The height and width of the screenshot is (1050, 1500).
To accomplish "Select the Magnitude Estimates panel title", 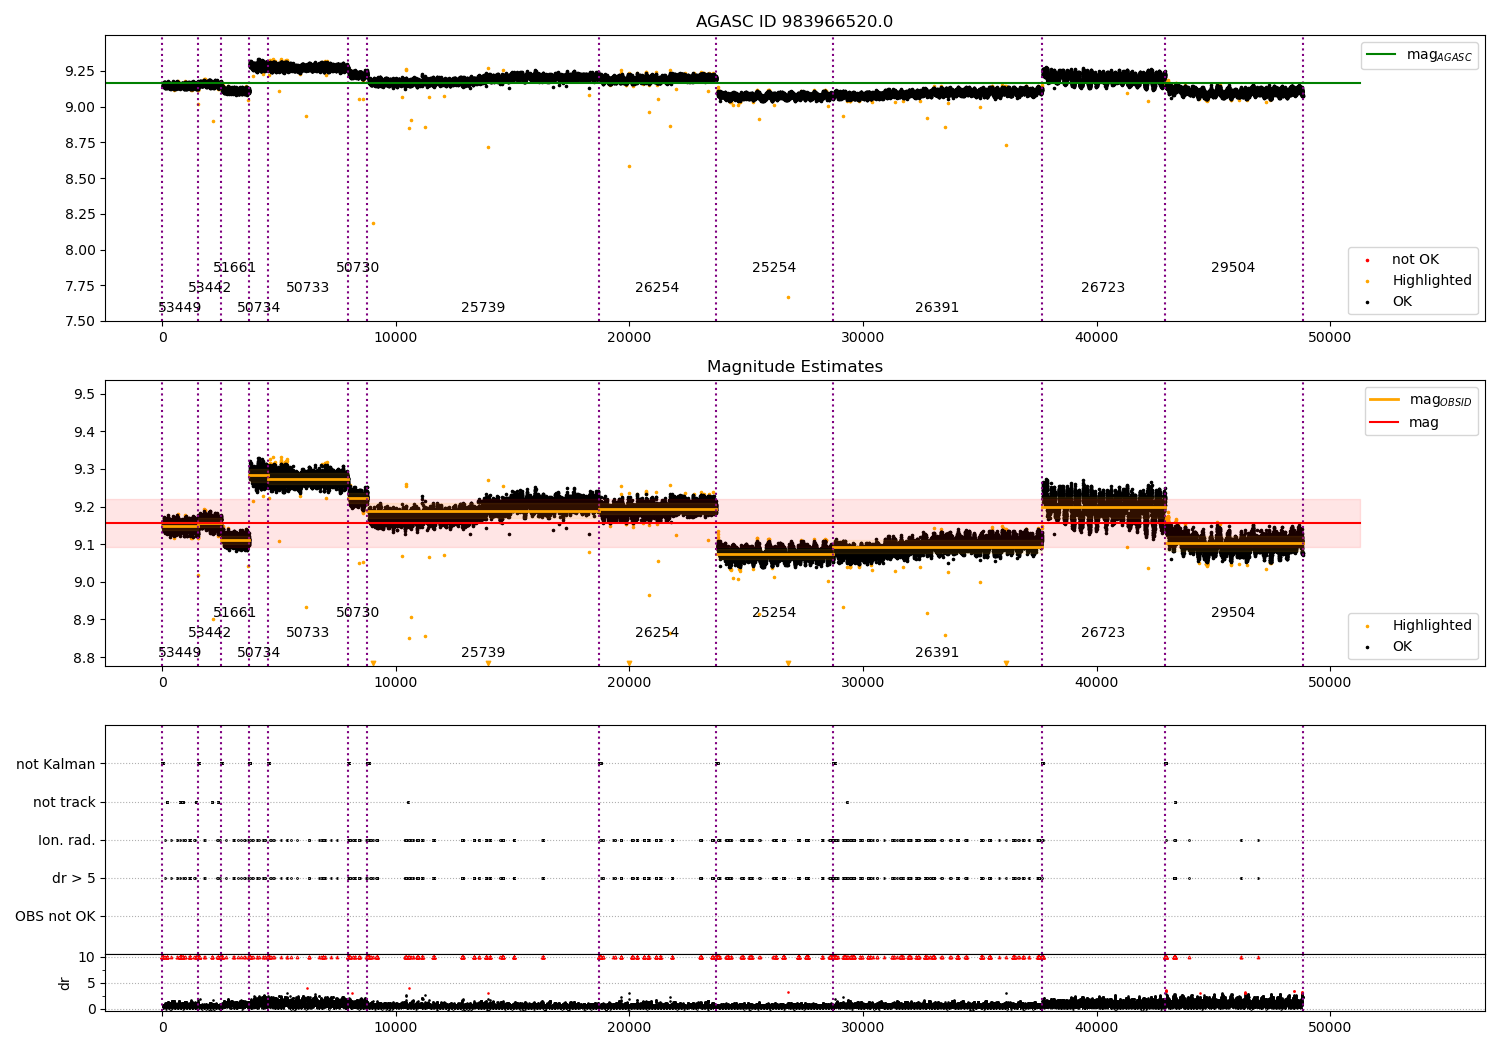I will [x=794, y=367].
